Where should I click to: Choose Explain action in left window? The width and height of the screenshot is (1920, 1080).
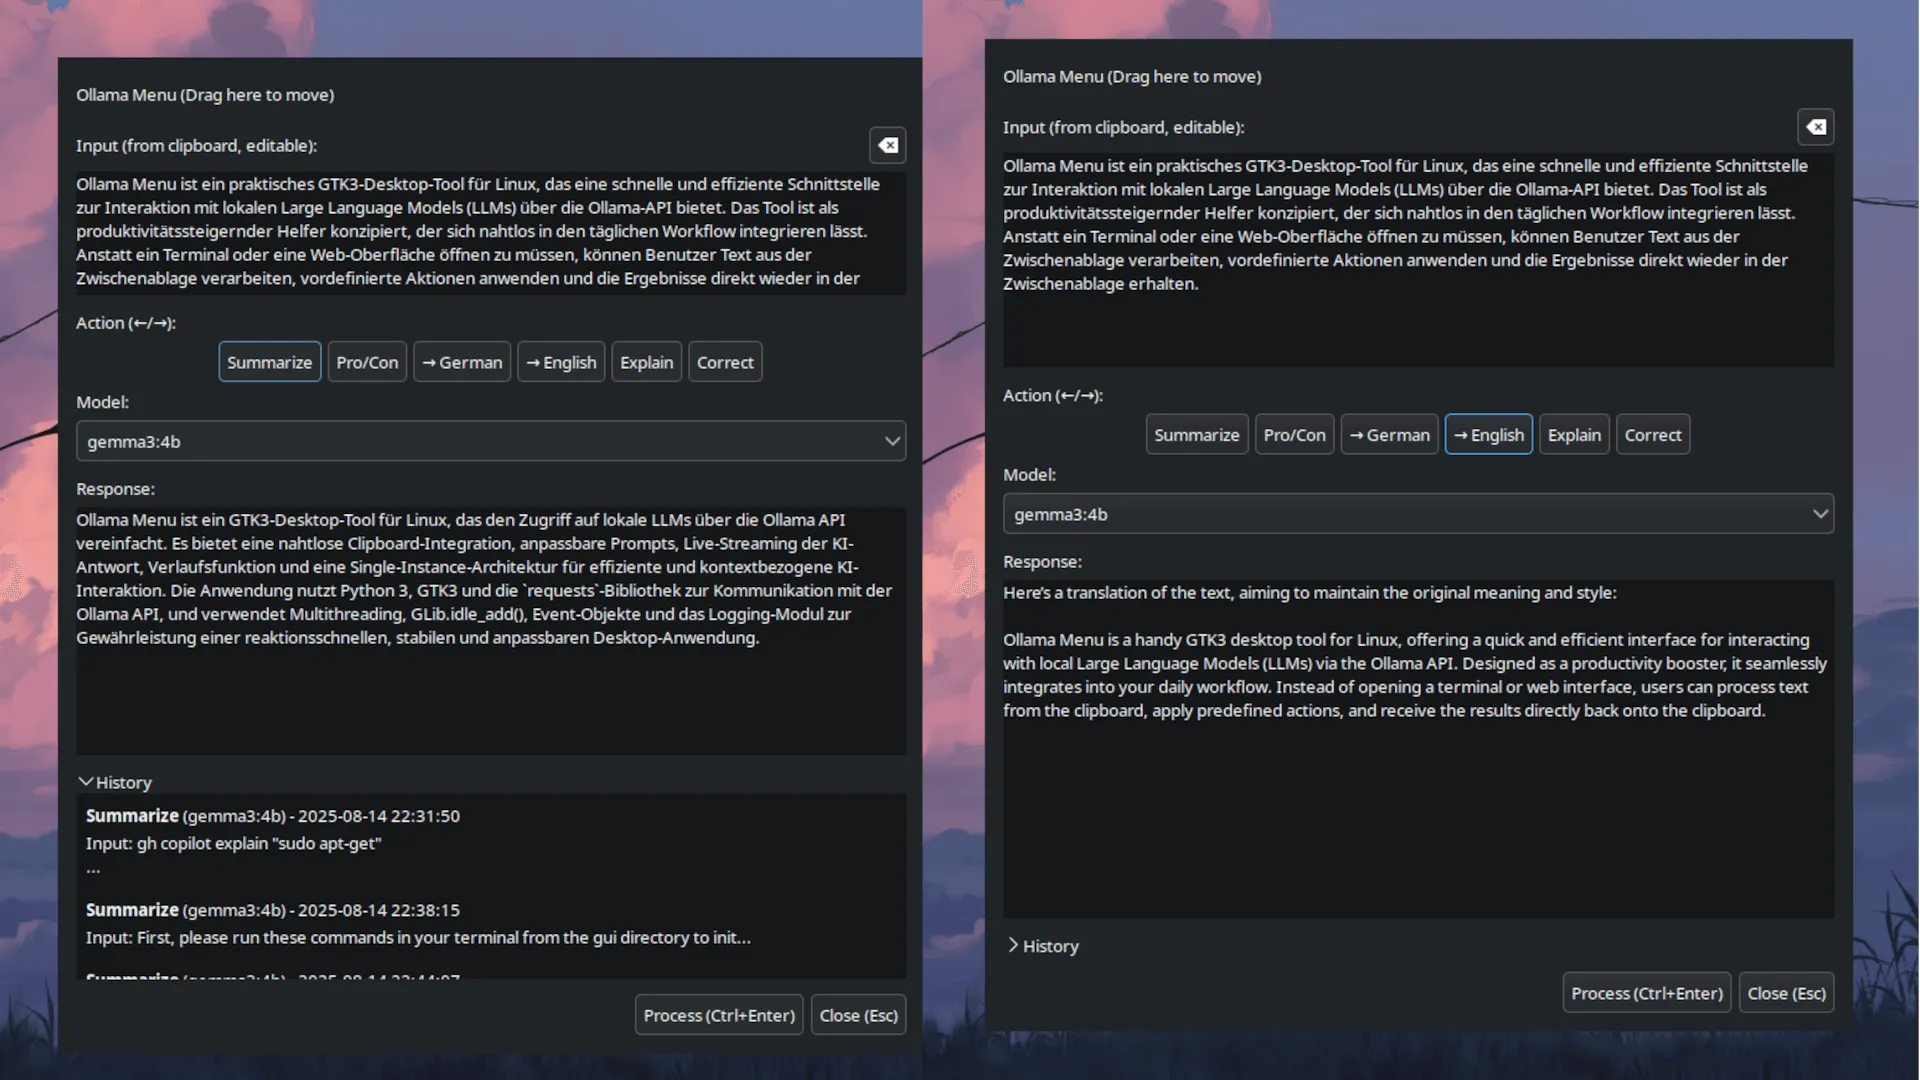click(646, 362)
